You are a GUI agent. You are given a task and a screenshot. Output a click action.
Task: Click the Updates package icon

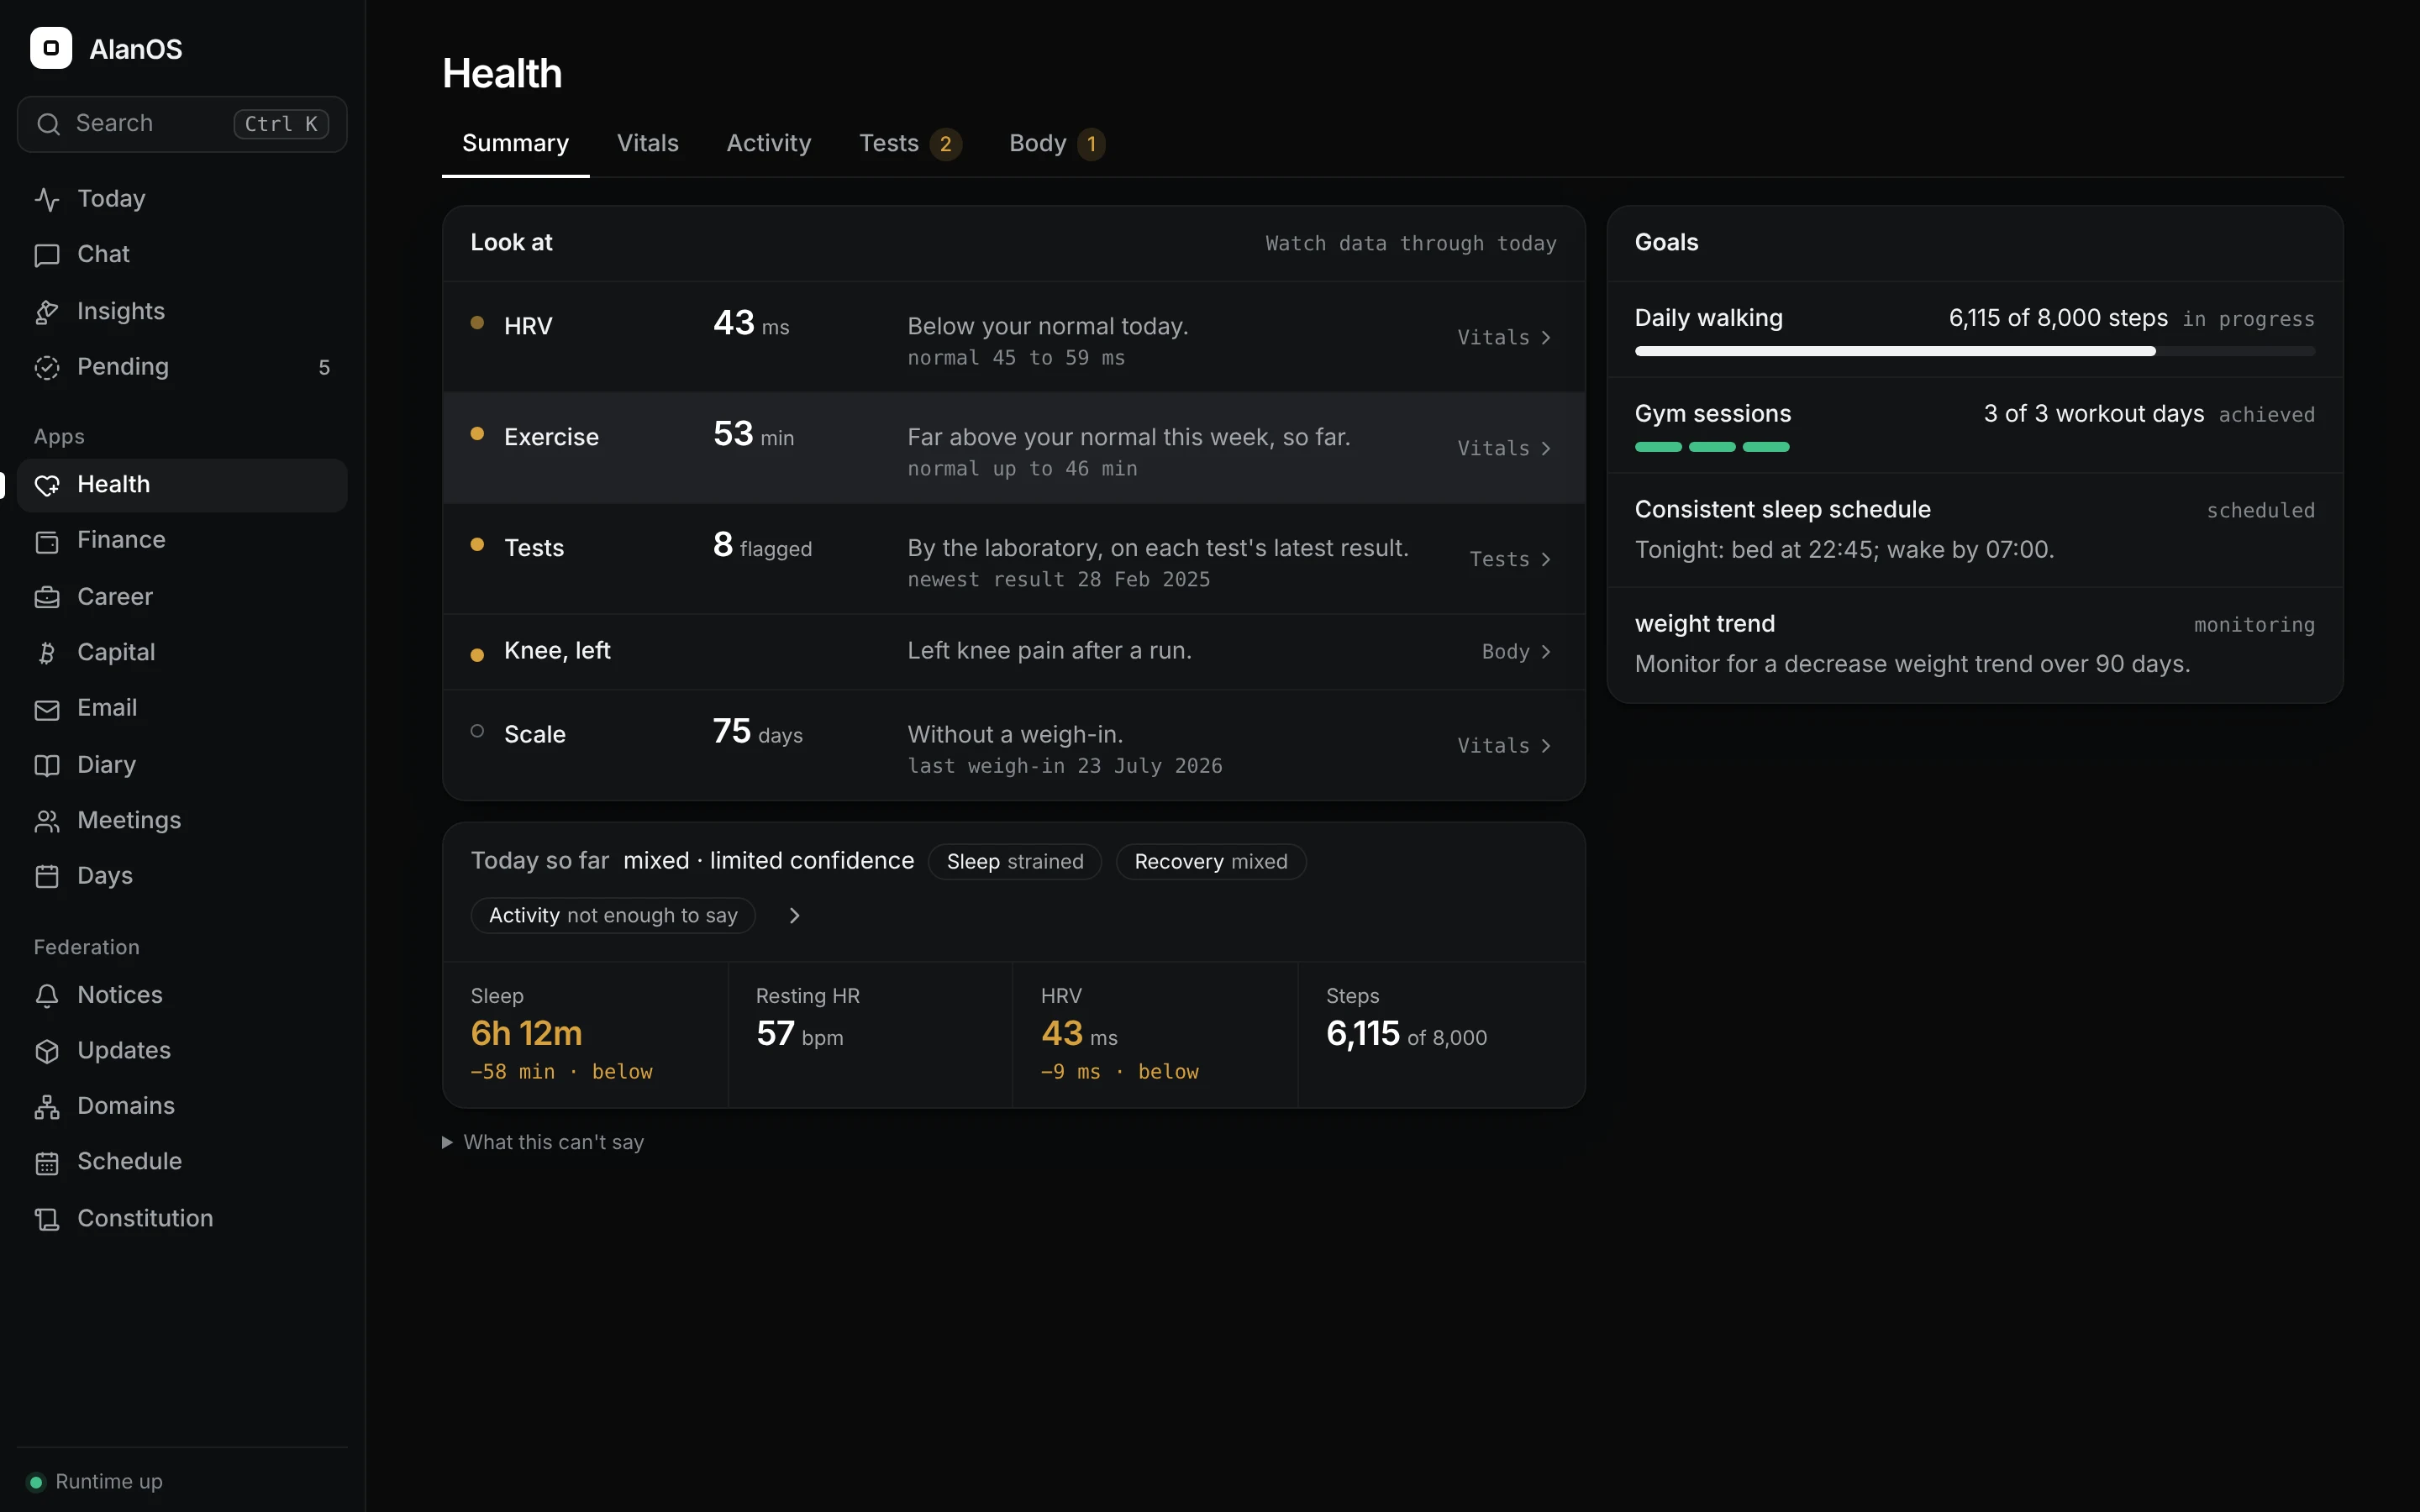[x=47, y=1051]
